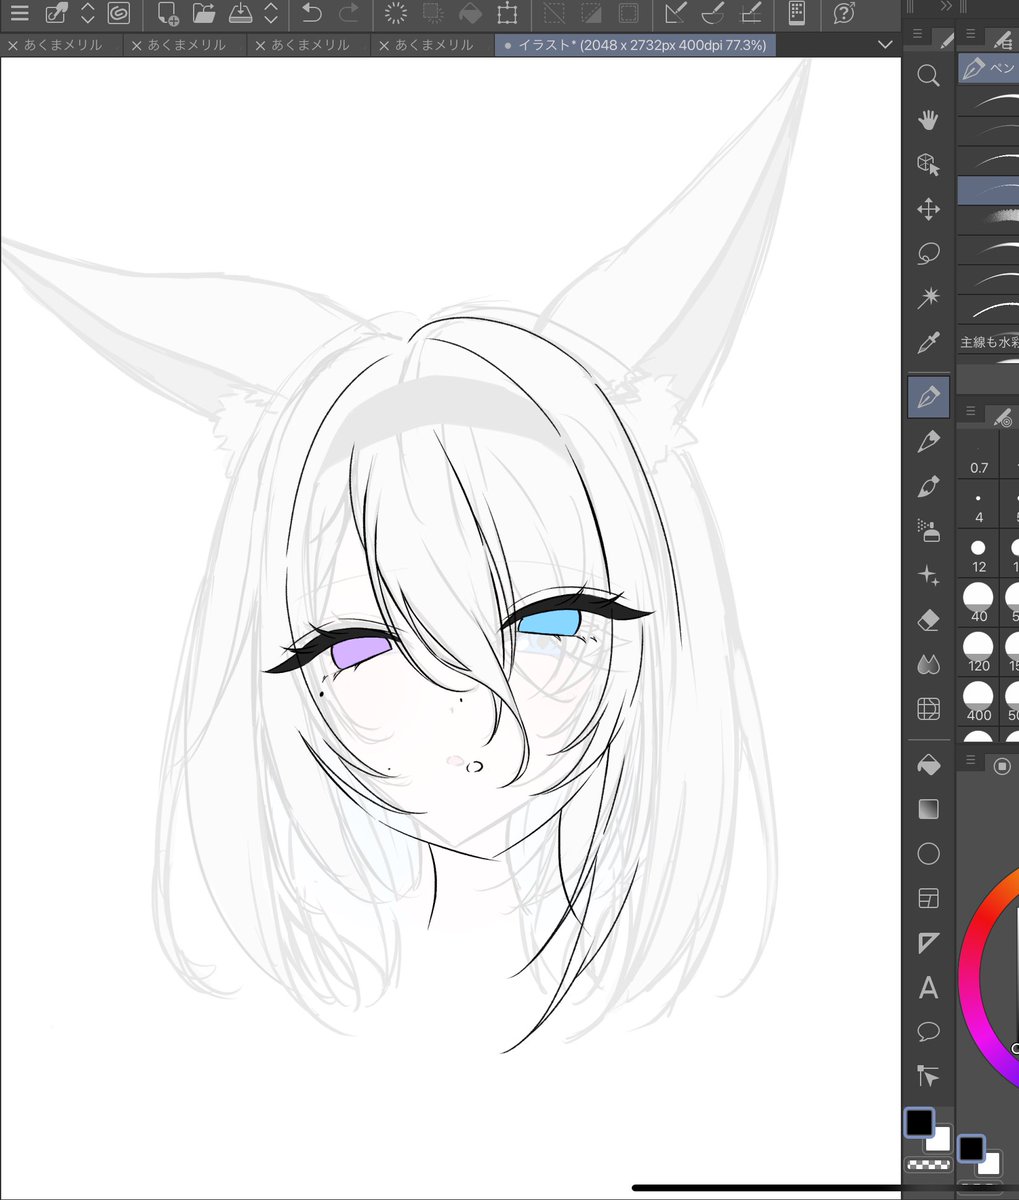The width and height of the screenshot is (1019, 1200).
Task: Toggle show selection border icon
Action: [x=628, y=14]
